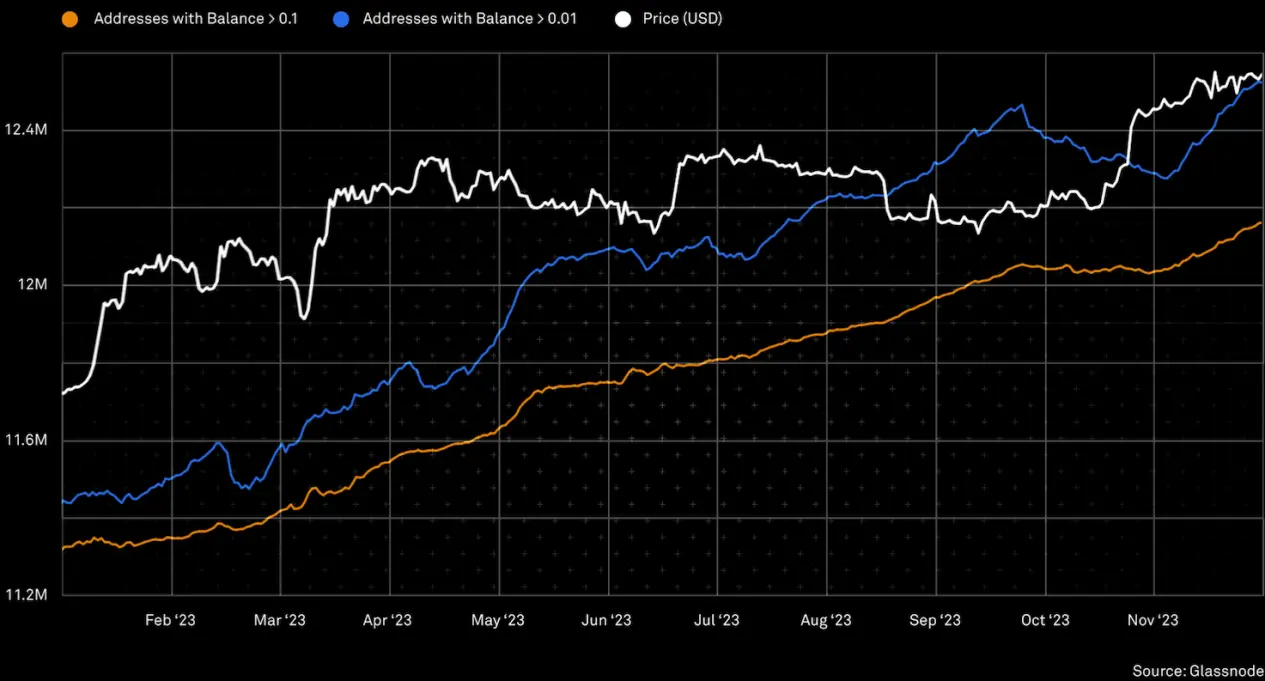Click the 11.6M y-axis label
Screen dimensions: 1265x681
pos(26,440)
